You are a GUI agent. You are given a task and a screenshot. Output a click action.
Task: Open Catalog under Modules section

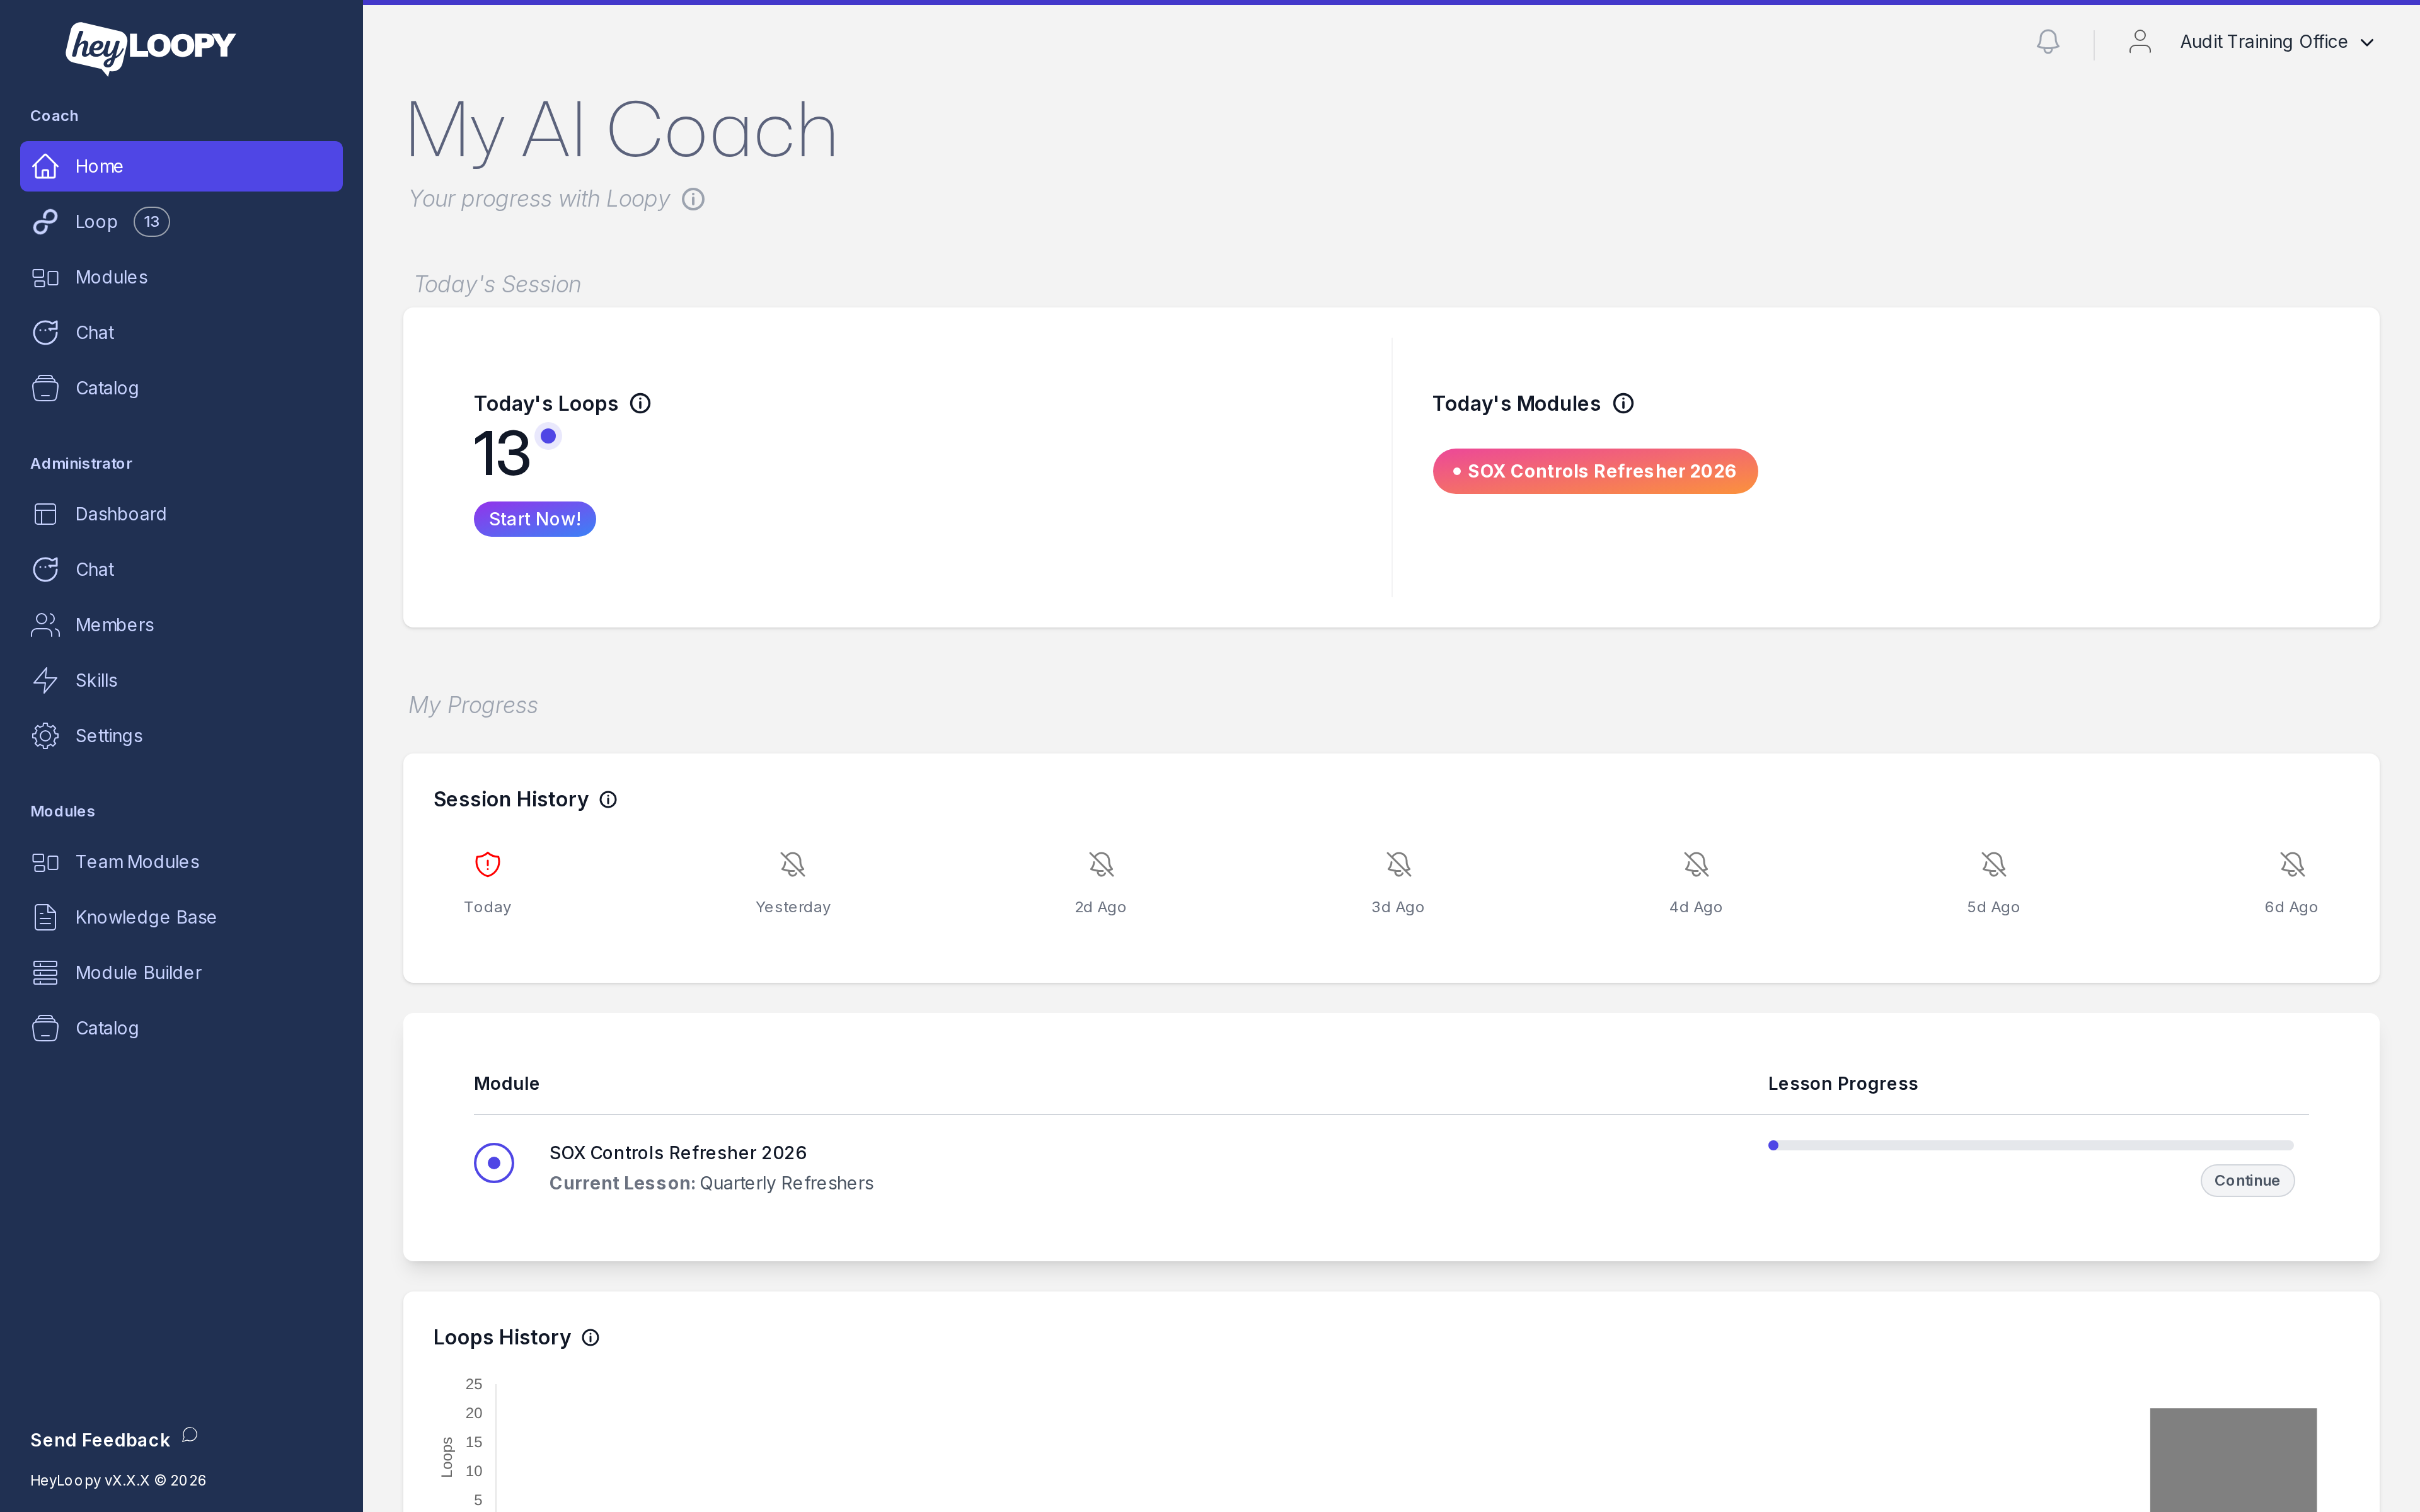tap(181, 1028)
